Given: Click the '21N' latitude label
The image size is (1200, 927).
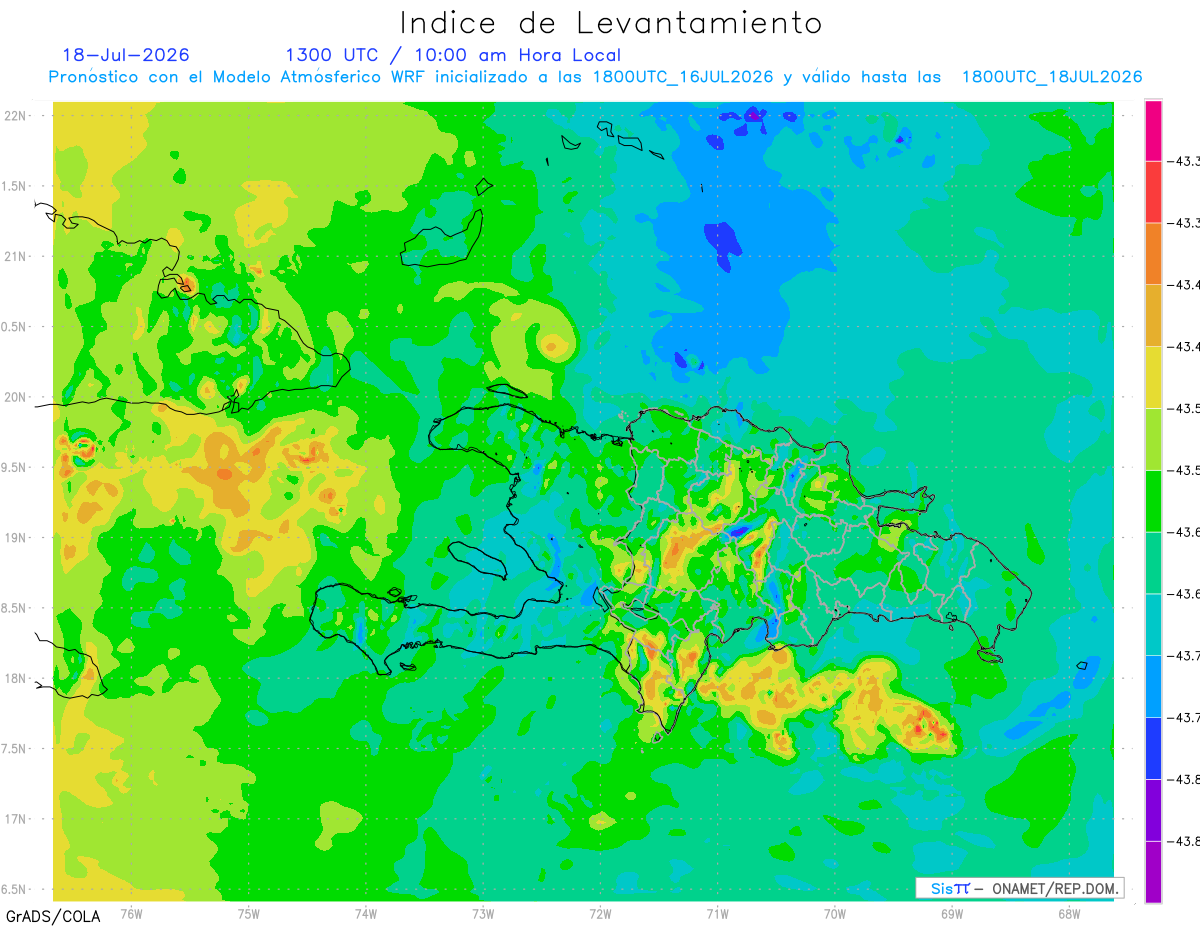Looking at the screenshot, I should pyautogui.click(x=17, y=257).
